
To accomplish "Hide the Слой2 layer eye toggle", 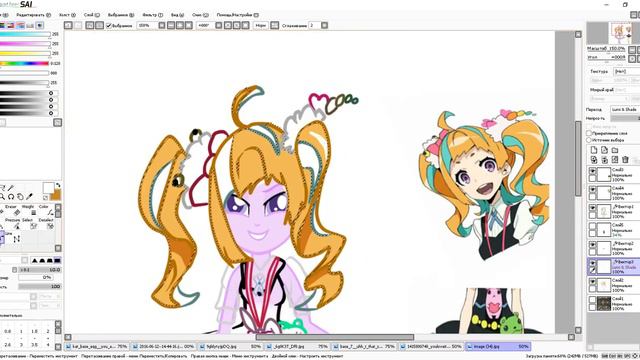I will [x=592, y=282].
